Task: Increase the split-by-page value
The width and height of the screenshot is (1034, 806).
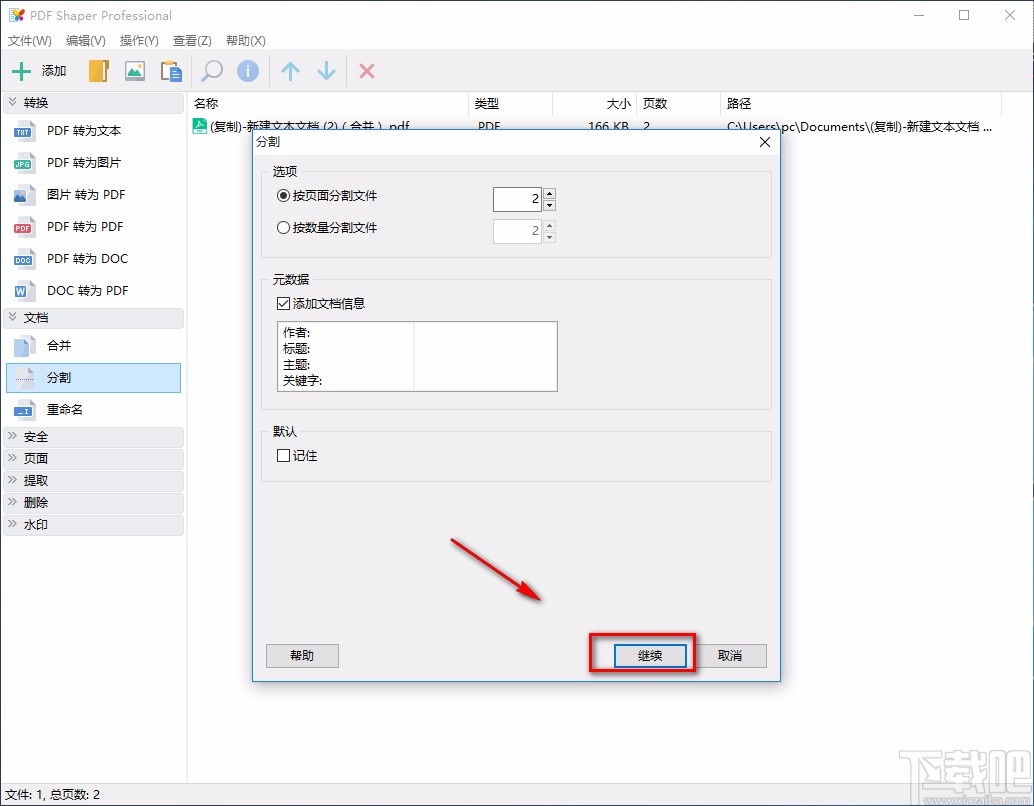Action: pyautogui.click(x=550, y=193)
